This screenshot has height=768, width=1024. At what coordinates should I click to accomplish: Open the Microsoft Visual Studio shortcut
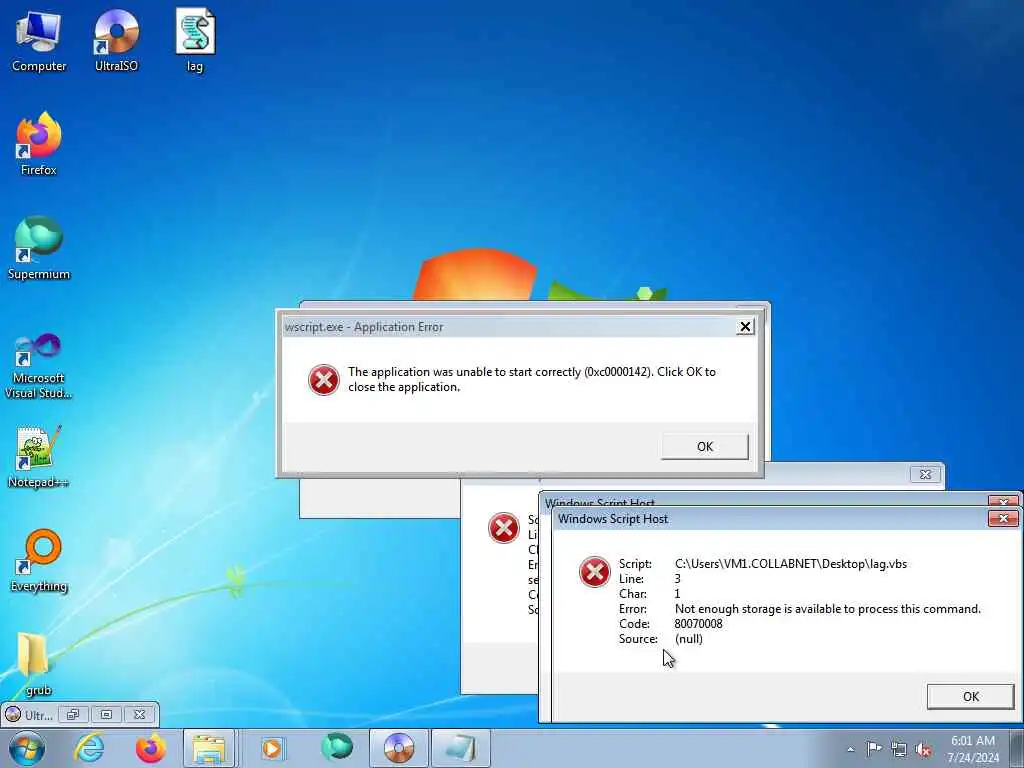pos(39,366)
